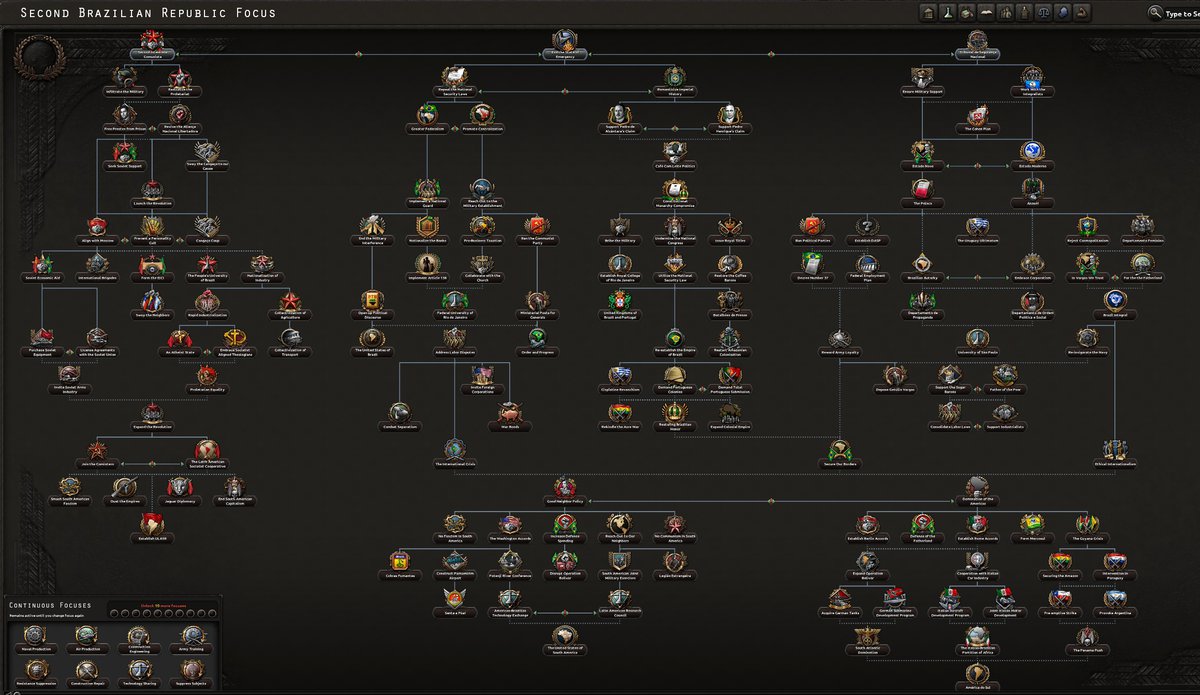Click the balance scales filter icon
1200x695 pixels.
pos(1041,13)
